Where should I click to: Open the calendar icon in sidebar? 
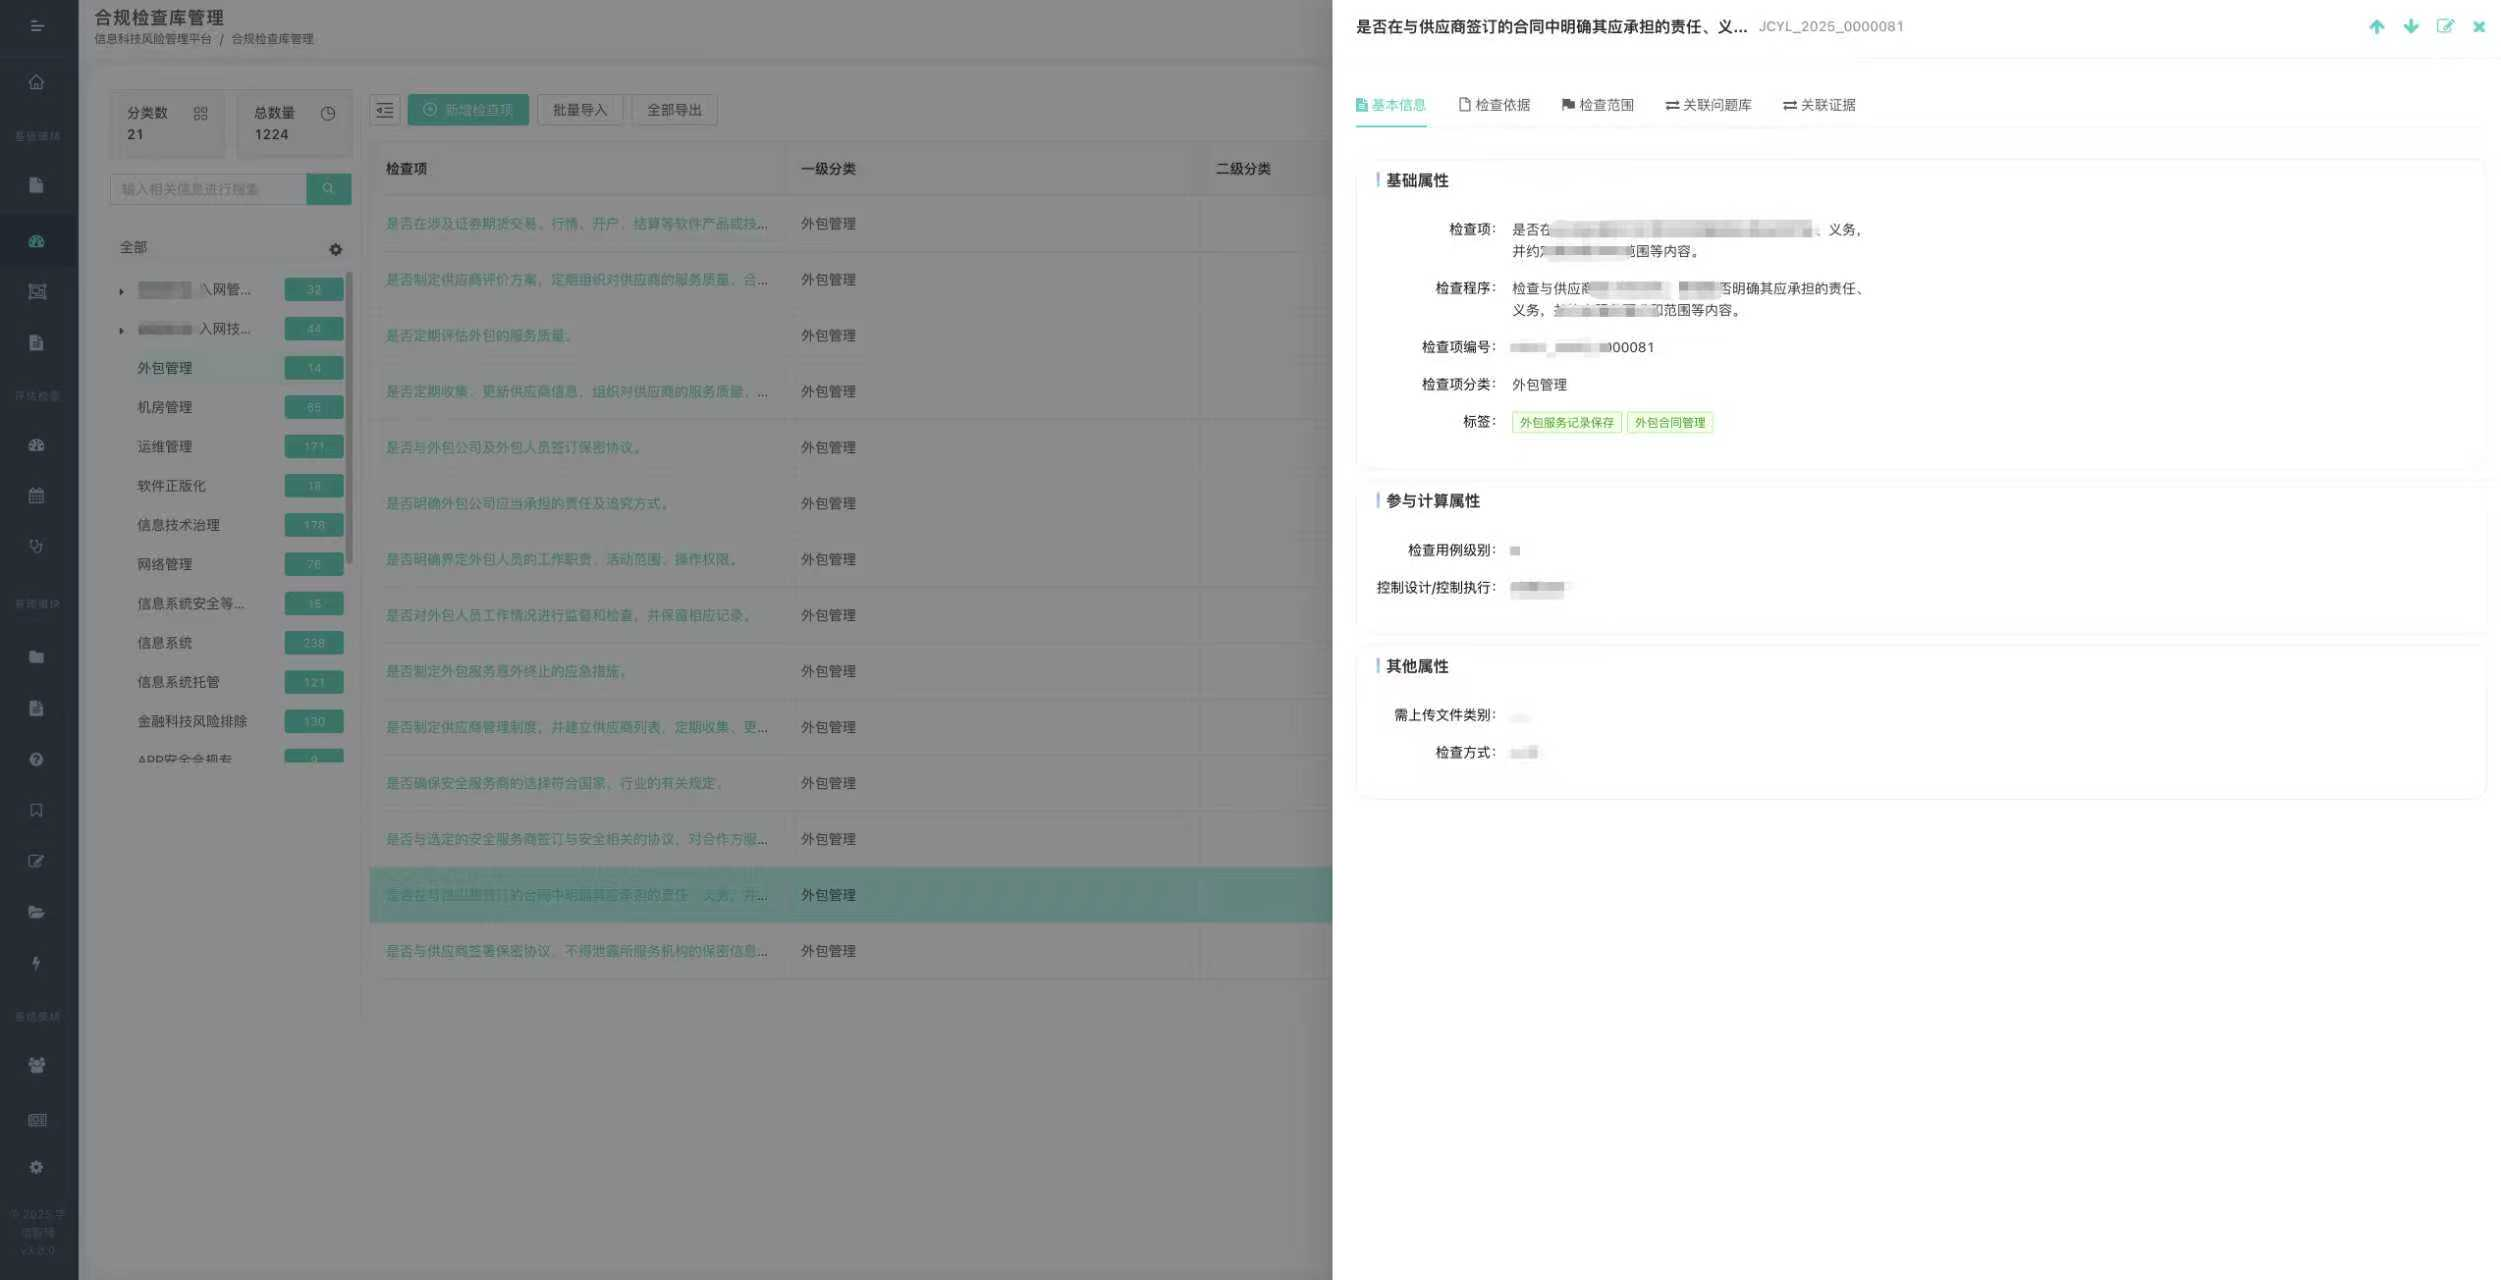(x=36, y=495)
